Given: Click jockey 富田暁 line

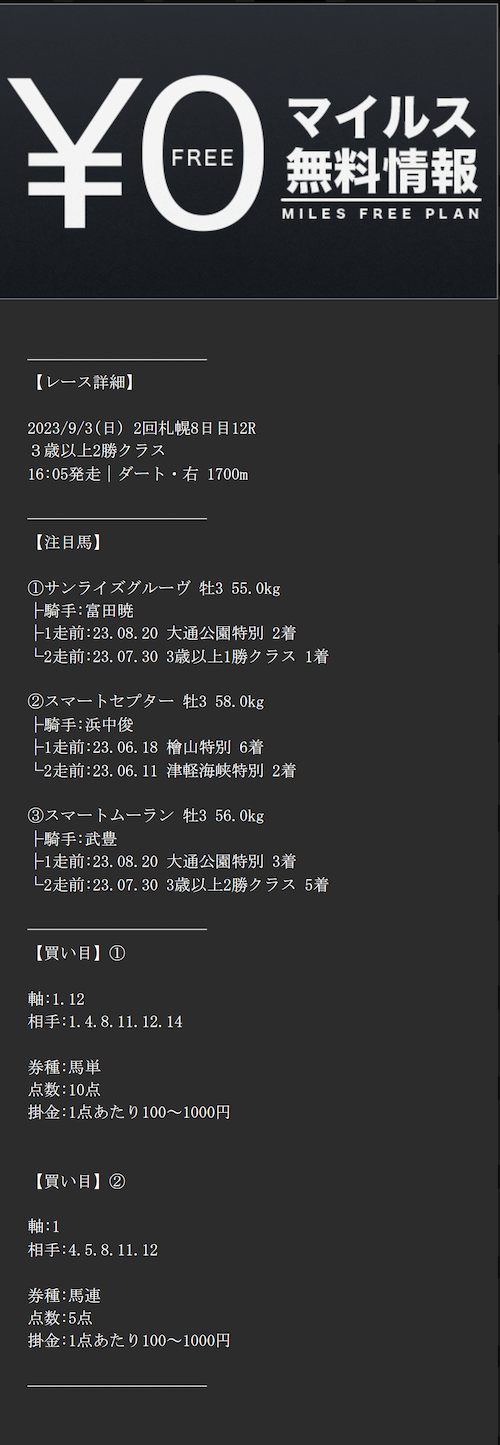Looking at the screenshot, I should [82, 611].
